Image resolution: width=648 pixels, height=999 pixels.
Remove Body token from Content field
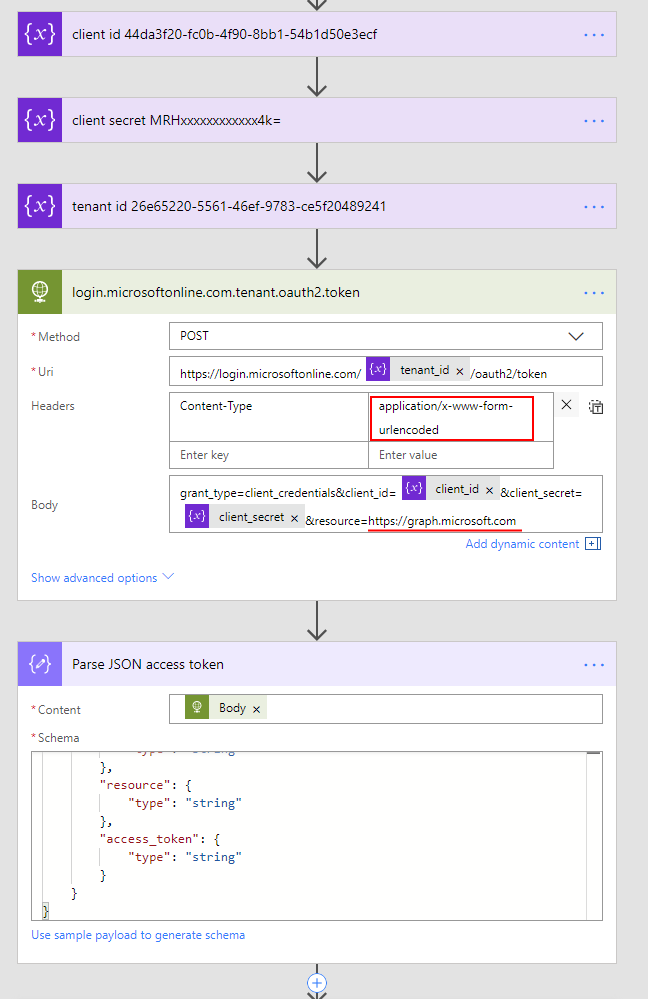click(x=257, y=709)
